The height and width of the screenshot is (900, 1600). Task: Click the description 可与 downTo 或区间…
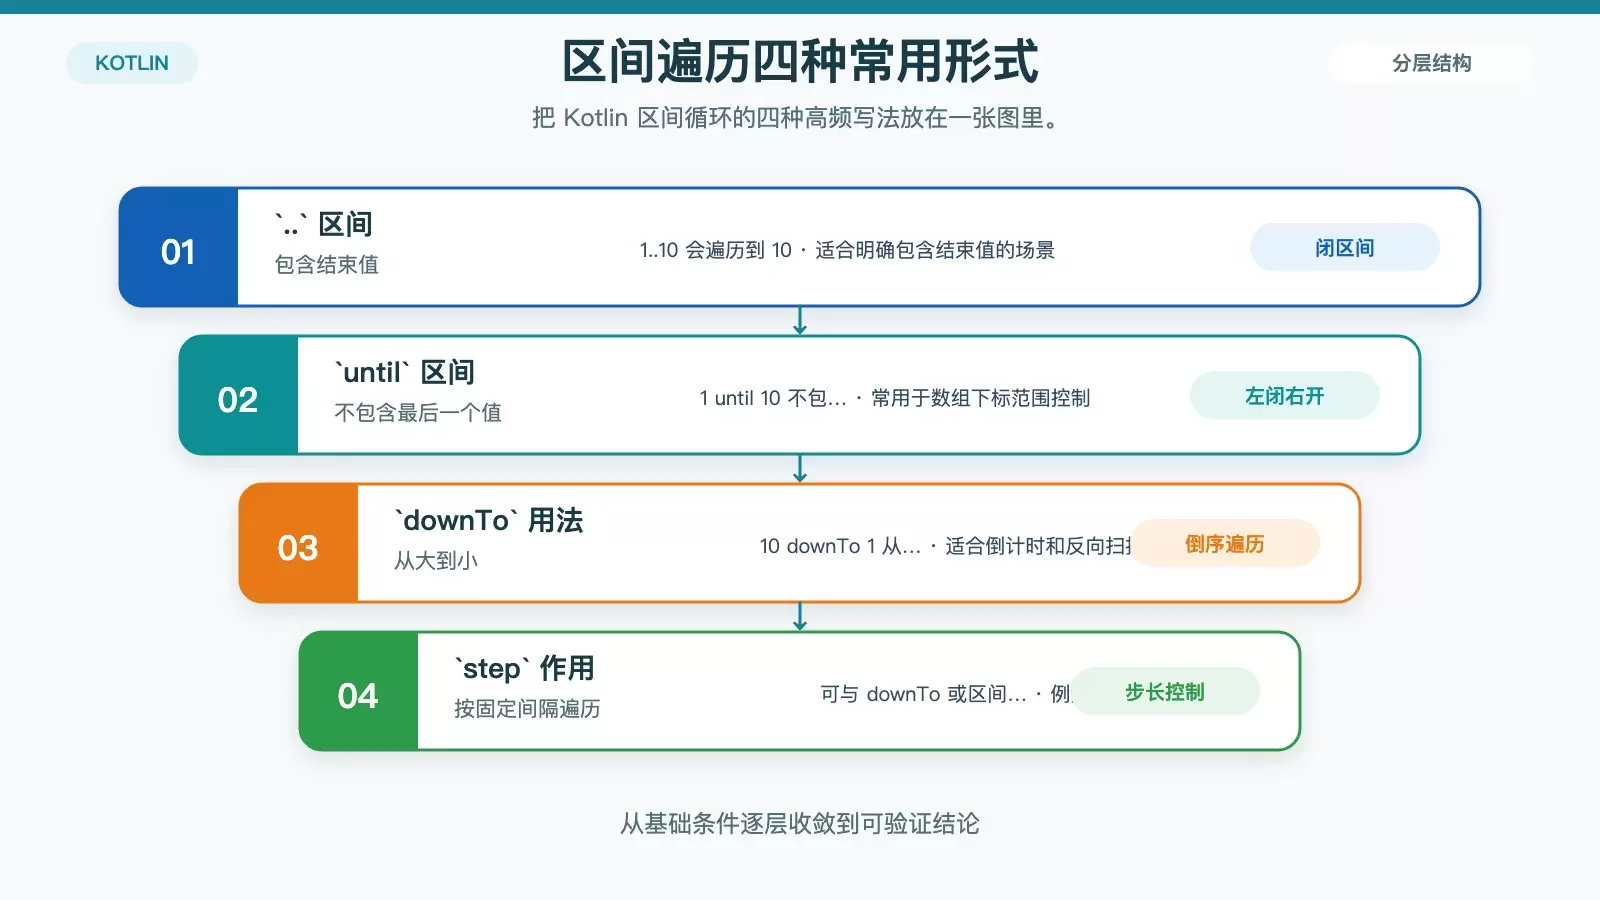tap(923, 694)
